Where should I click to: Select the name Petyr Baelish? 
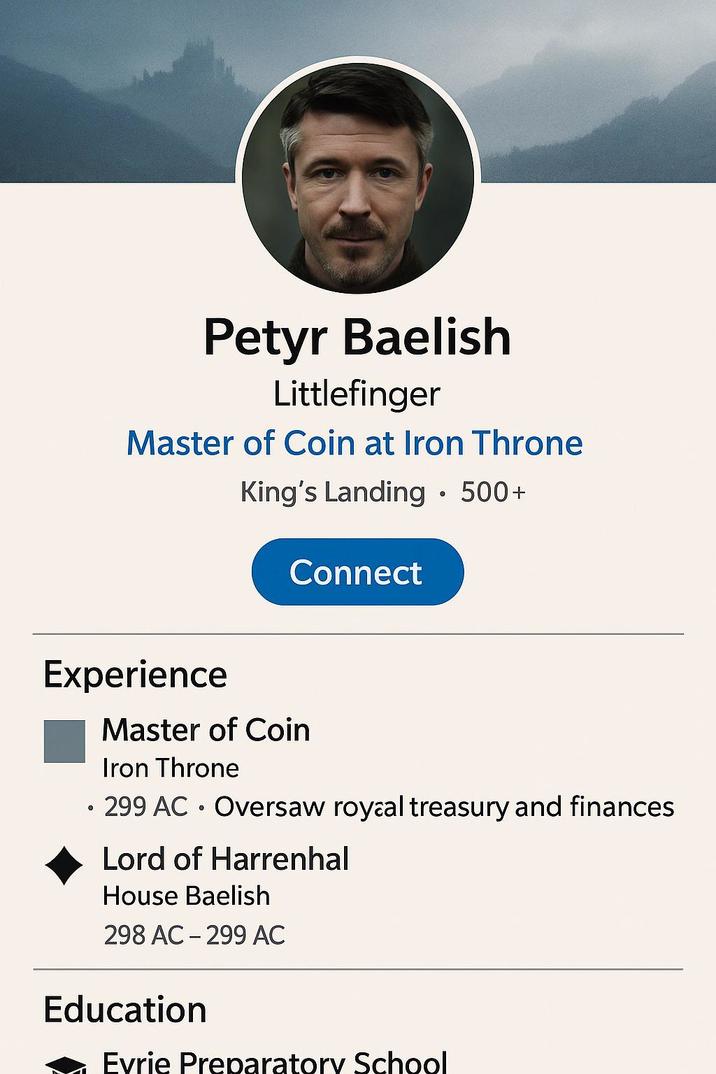coord(357,337)
